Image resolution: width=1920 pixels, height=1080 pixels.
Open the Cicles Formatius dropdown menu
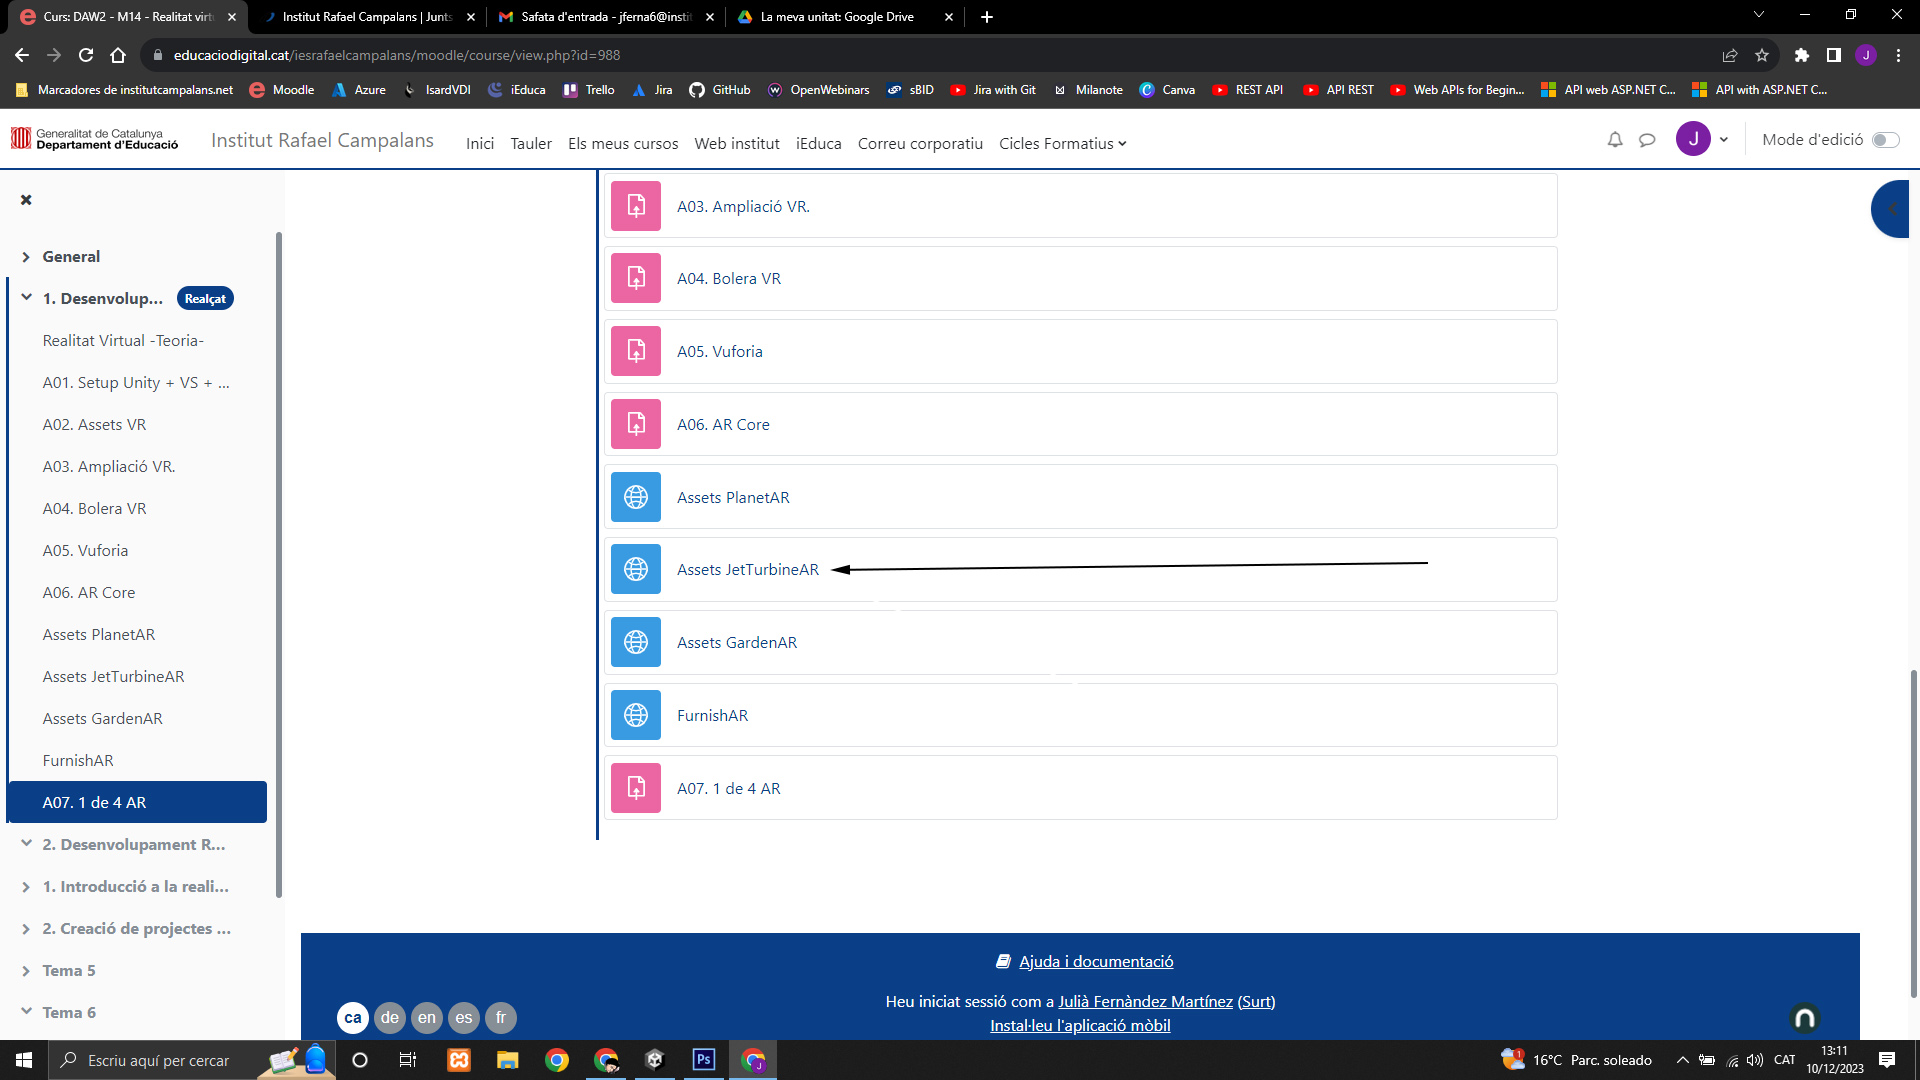click(x=1062, y=144)
